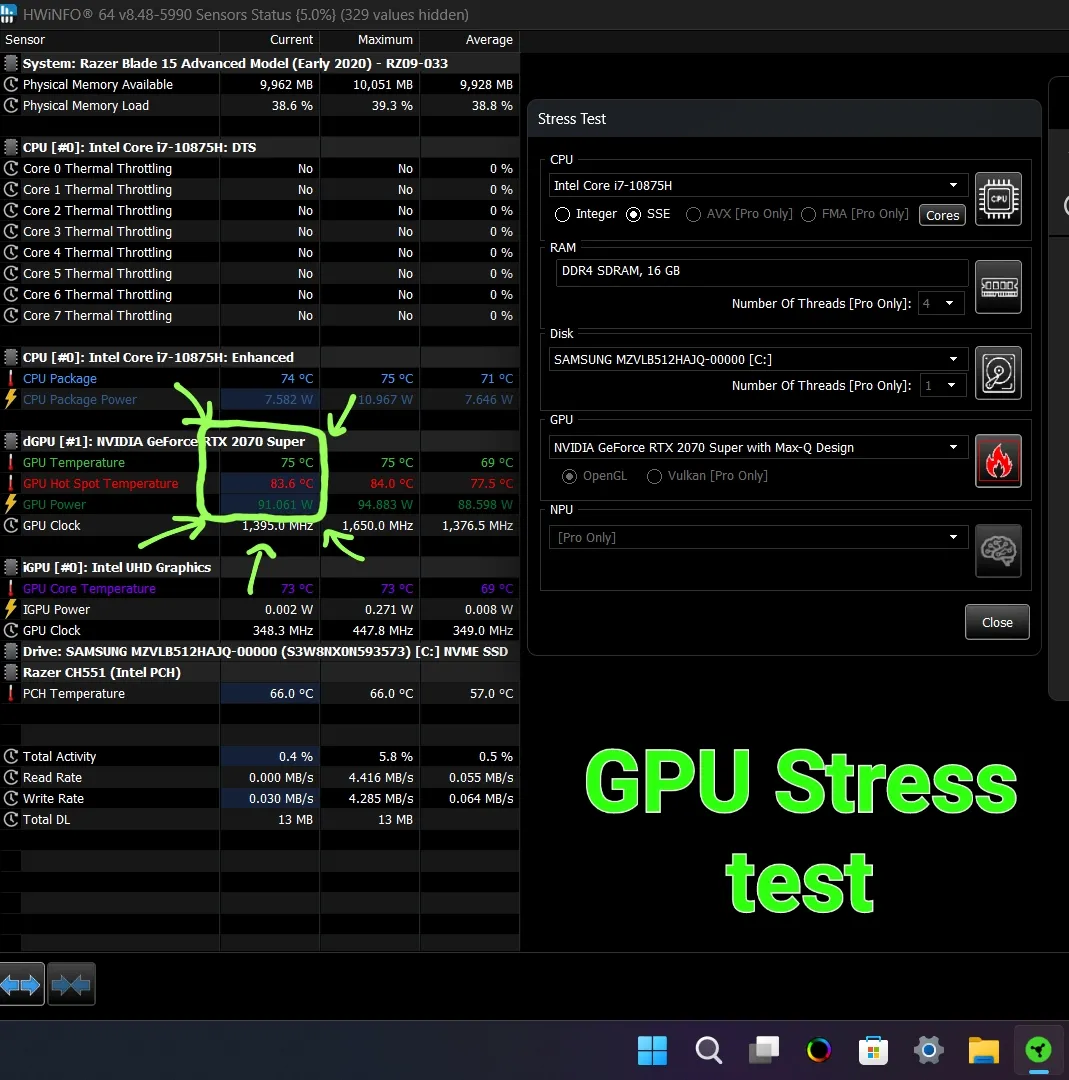This screenshot has height=1080, width=1069.
Task: Open the Windows Start menu
Action: click(x=652, y=1050)
